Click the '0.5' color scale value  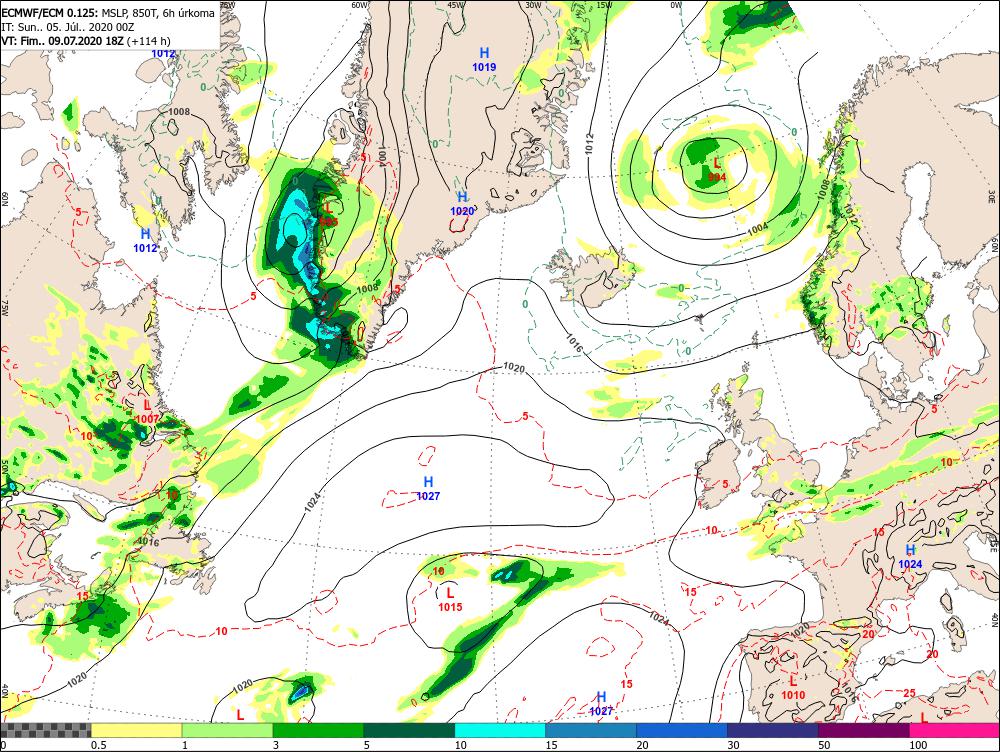click(98, 745)
